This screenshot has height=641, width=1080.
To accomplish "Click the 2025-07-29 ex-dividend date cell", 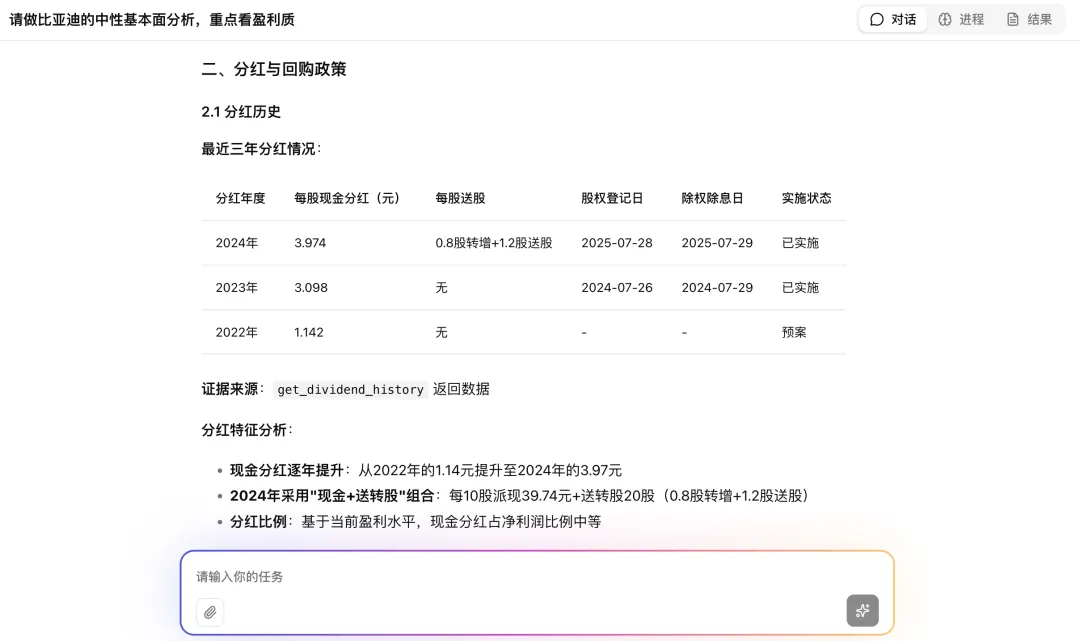I will point(717,243).
